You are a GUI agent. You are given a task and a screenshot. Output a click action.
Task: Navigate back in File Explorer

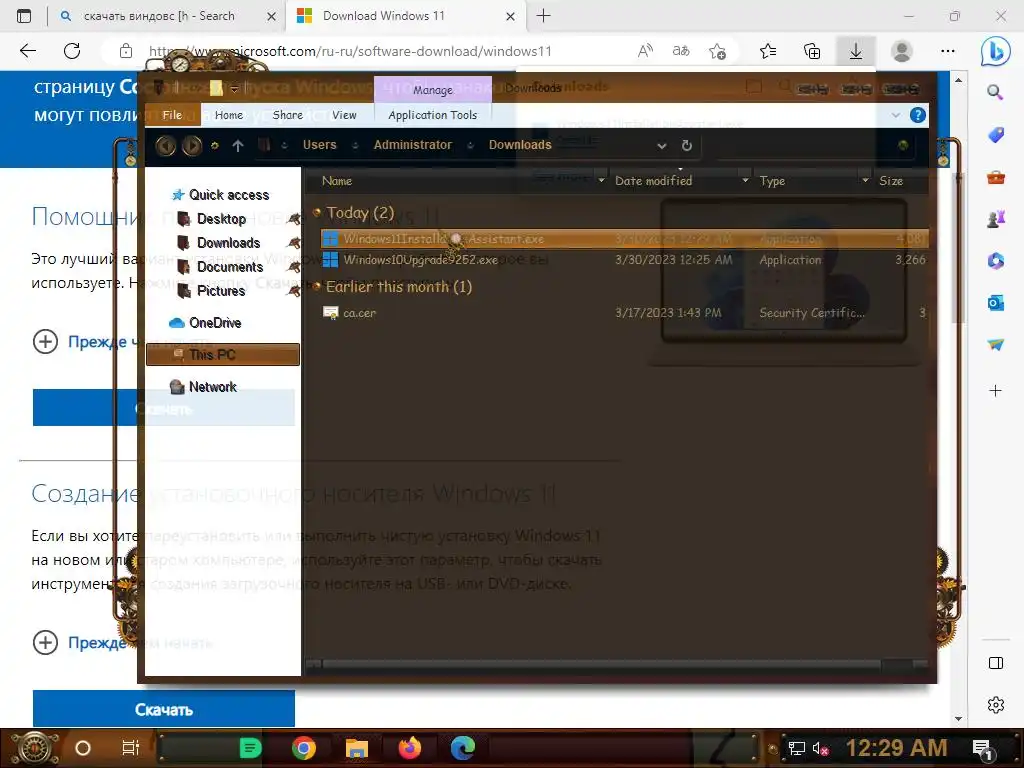coord(166,145)
